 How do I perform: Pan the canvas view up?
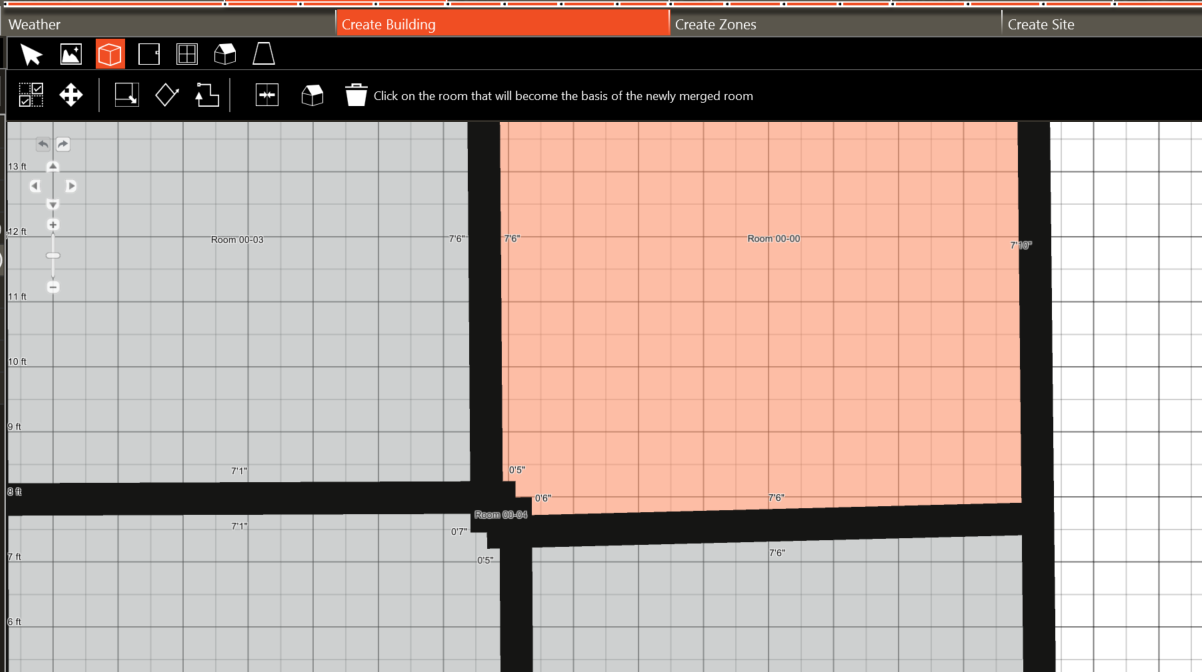click(x=53, y=167)
